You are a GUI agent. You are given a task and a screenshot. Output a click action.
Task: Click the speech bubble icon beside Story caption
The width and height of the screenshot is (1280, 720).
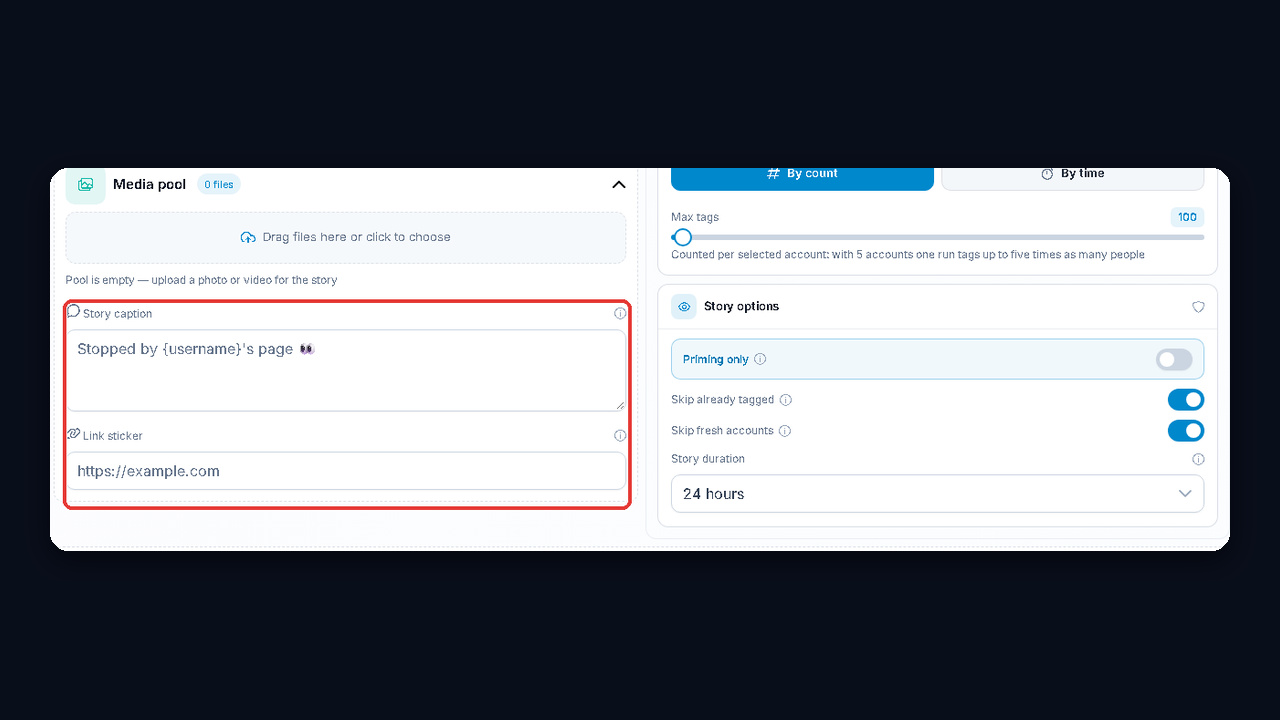(x=73, y=312)
